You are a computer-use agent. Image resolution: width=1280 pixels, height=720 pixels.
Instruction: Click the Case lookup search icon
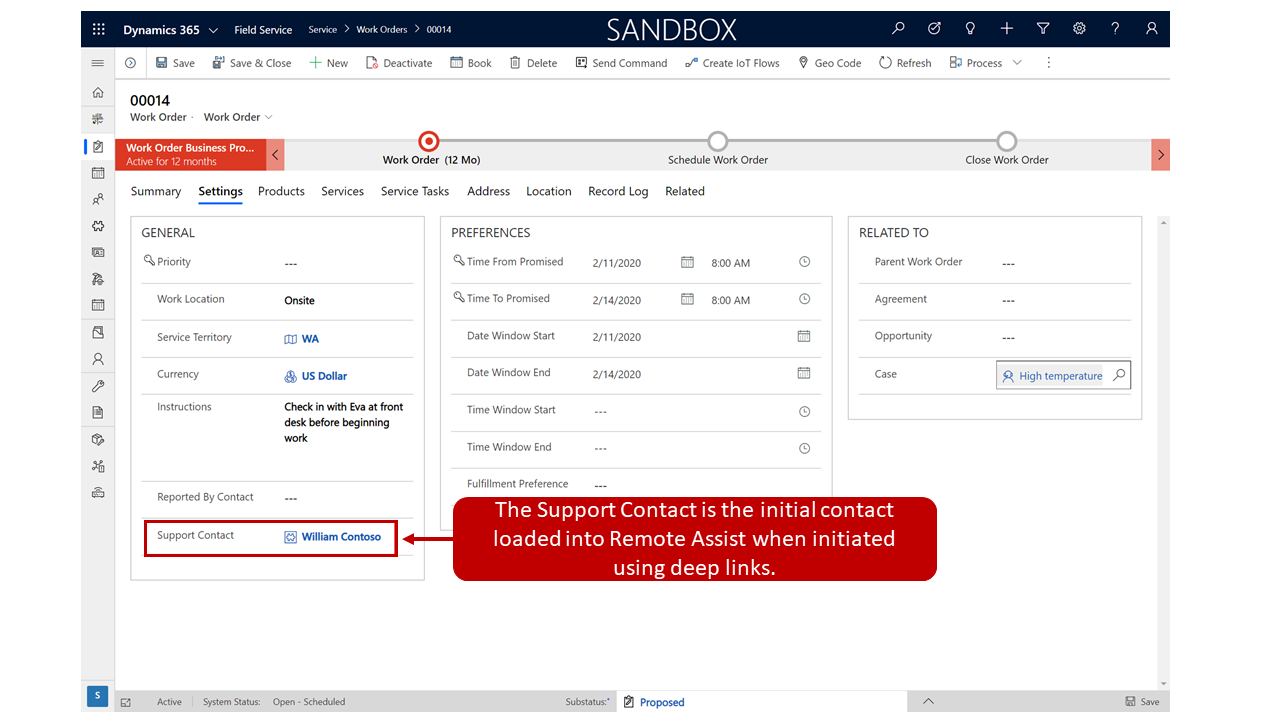1119,375
